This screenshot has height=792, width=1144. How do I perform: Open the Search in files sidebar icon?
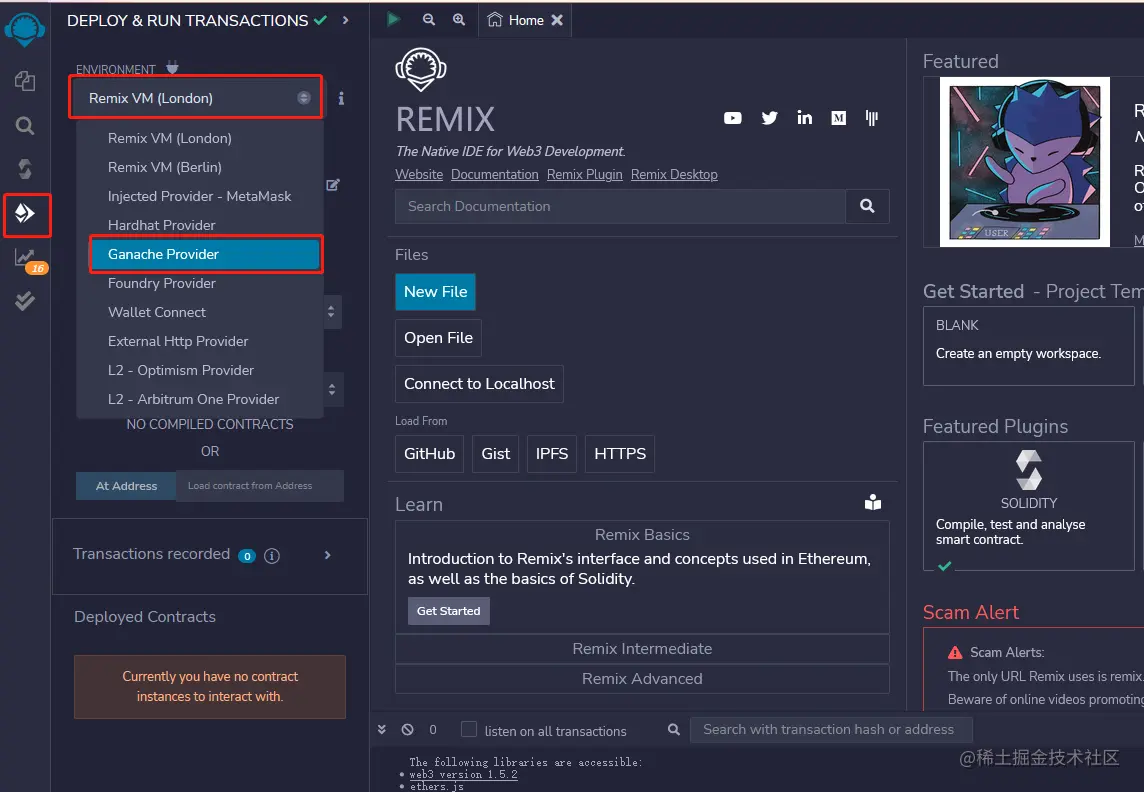click(x=25, y=125)
